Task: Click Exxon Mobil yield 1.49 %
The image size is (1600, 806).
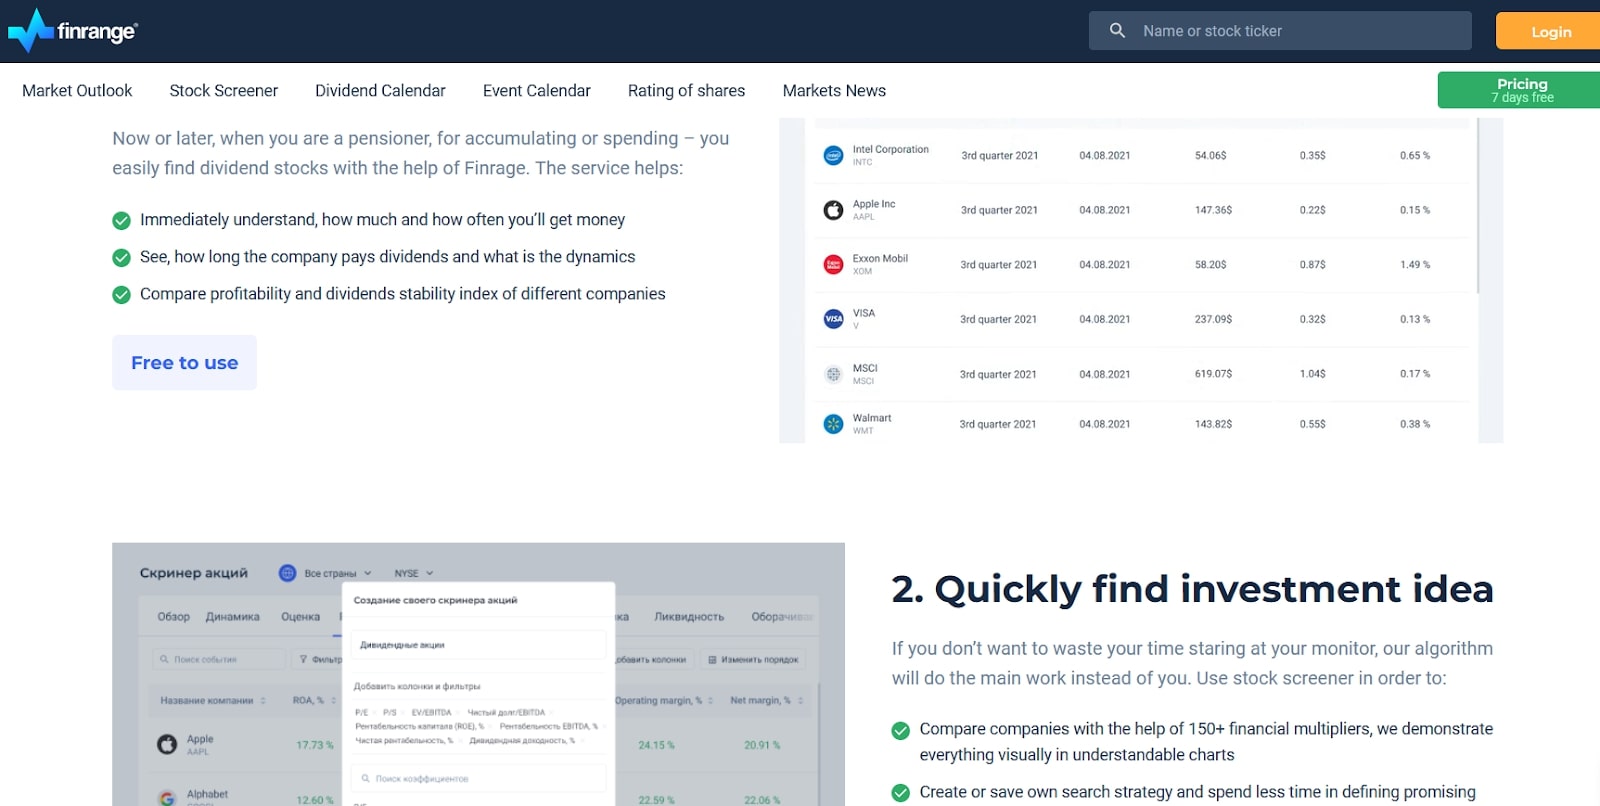Action: tap(1415, 265)
